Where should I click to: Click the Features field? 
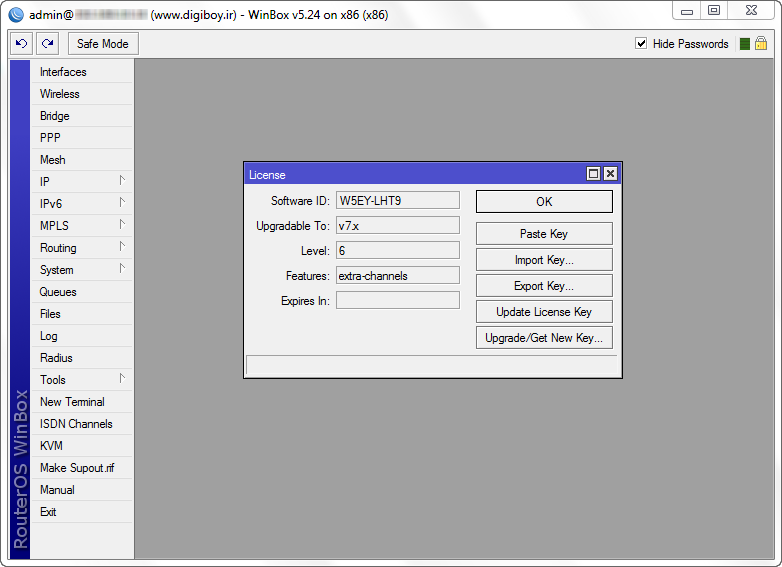click(397, 275)
